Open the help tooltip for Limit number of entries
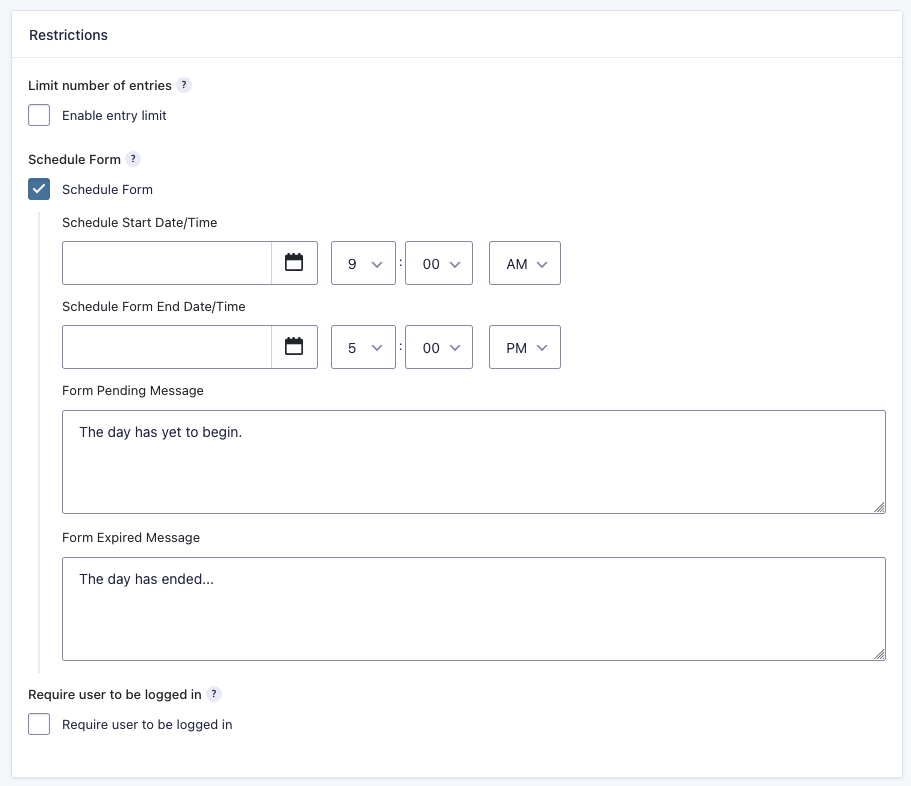This screenshot has width=911, height=786. (183, 86)
